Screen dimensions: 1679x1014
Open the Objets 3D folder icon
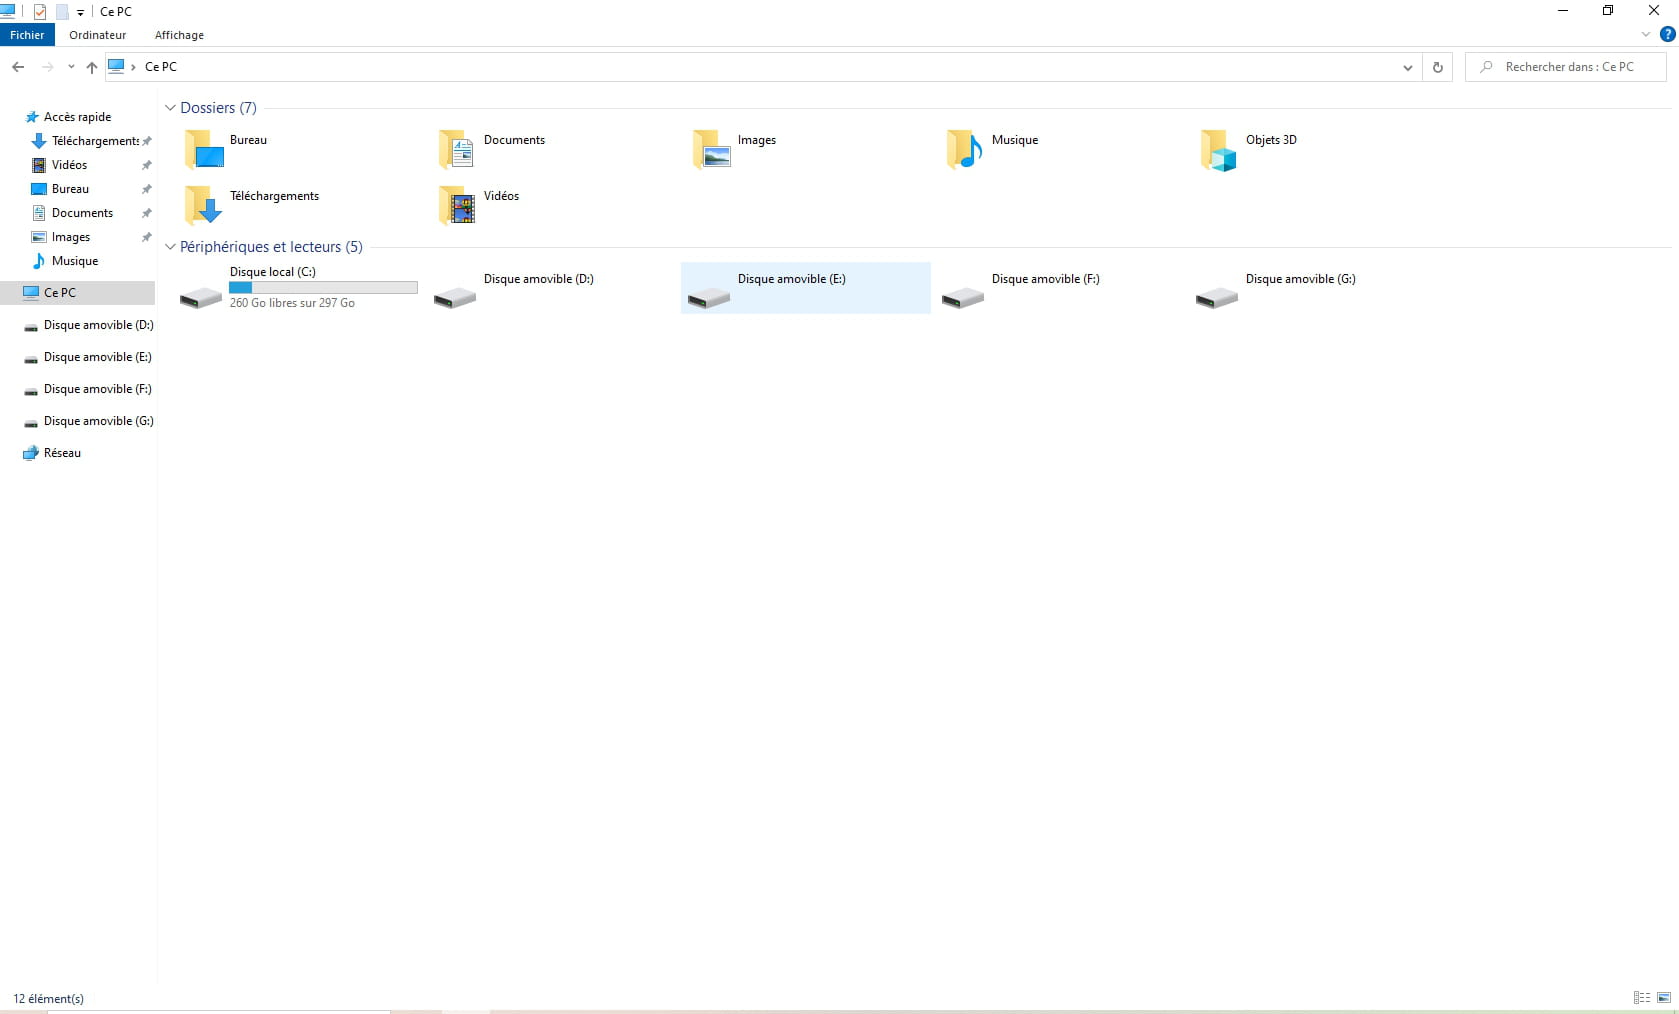coord(1220,150)
